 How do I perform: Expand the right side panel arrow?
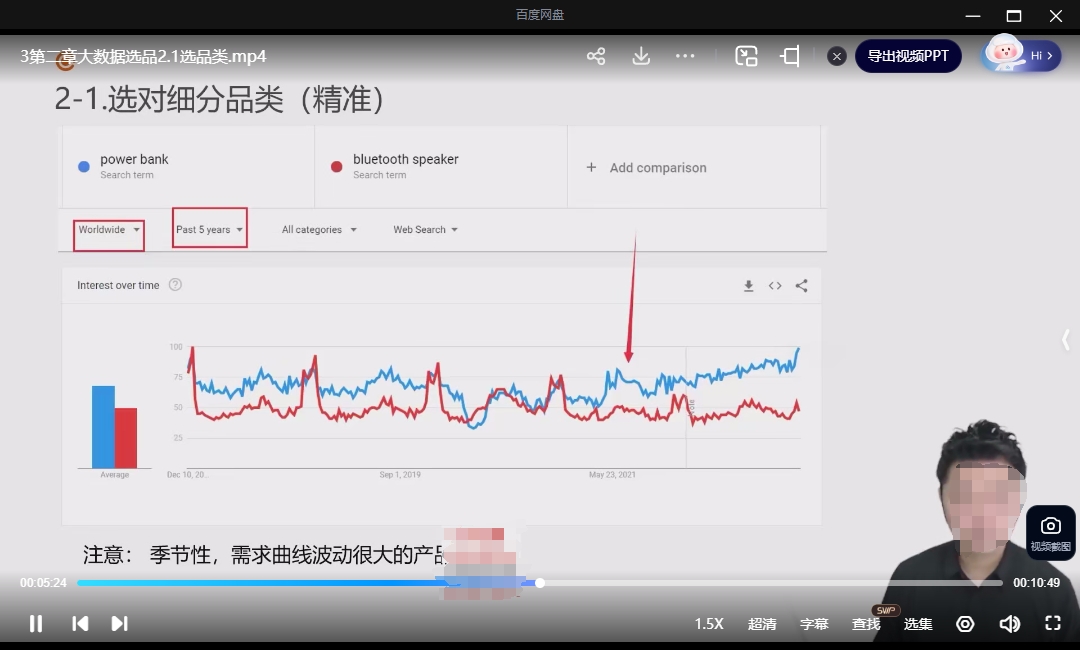[x=1065, y=340]
